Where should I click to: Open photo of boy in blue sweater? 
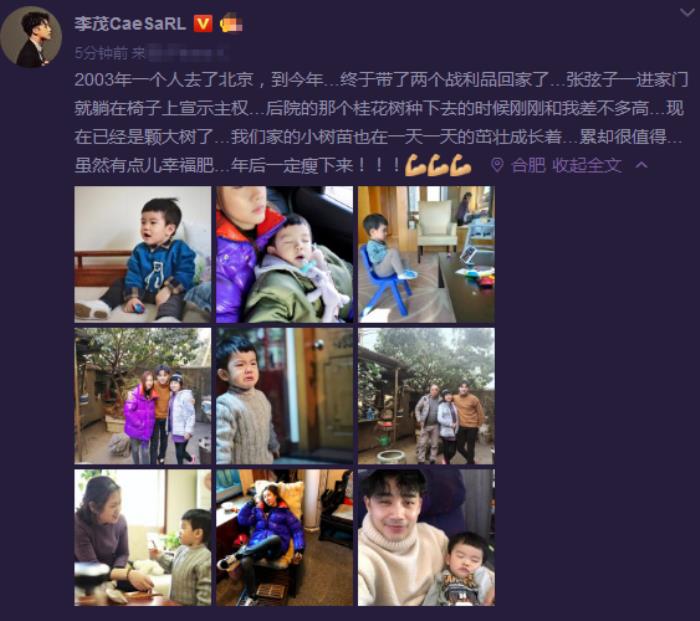(x=142, y=254)
